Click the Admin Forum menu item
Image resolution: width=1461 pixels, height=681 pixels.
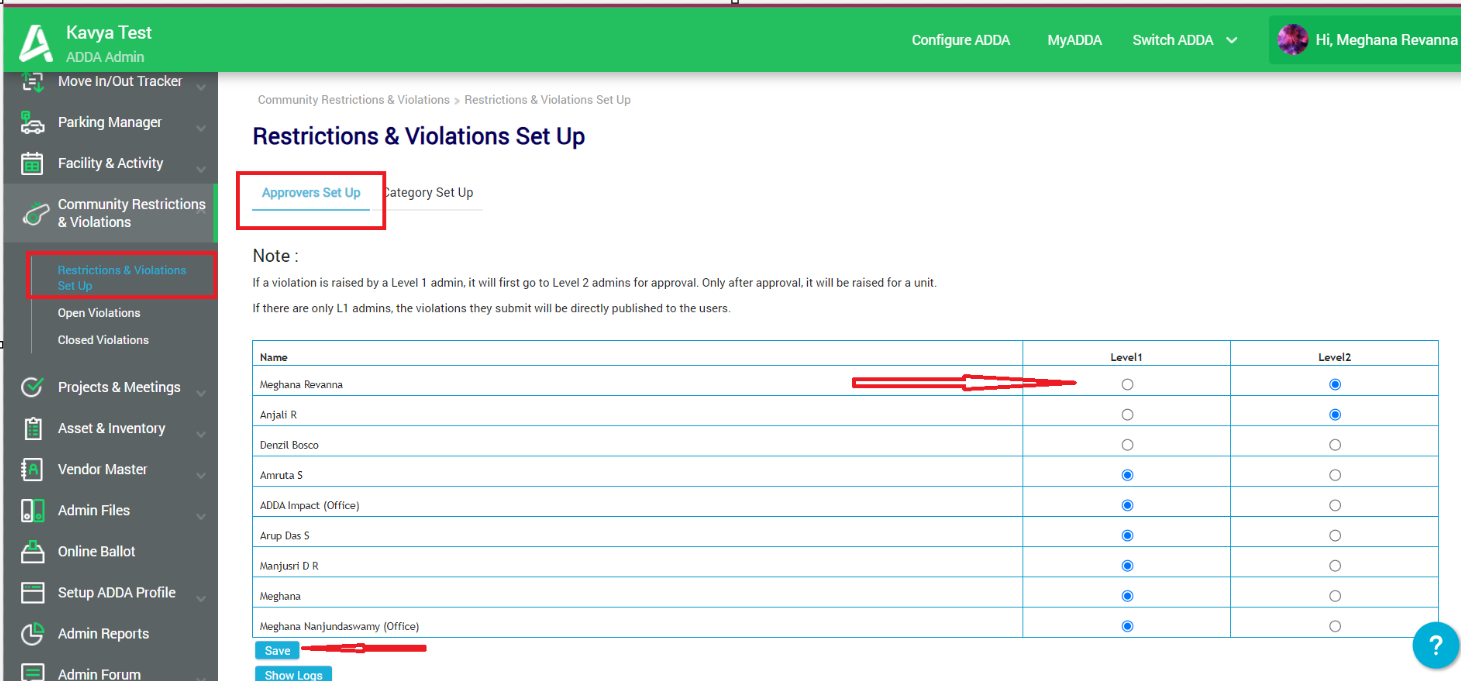99,674
